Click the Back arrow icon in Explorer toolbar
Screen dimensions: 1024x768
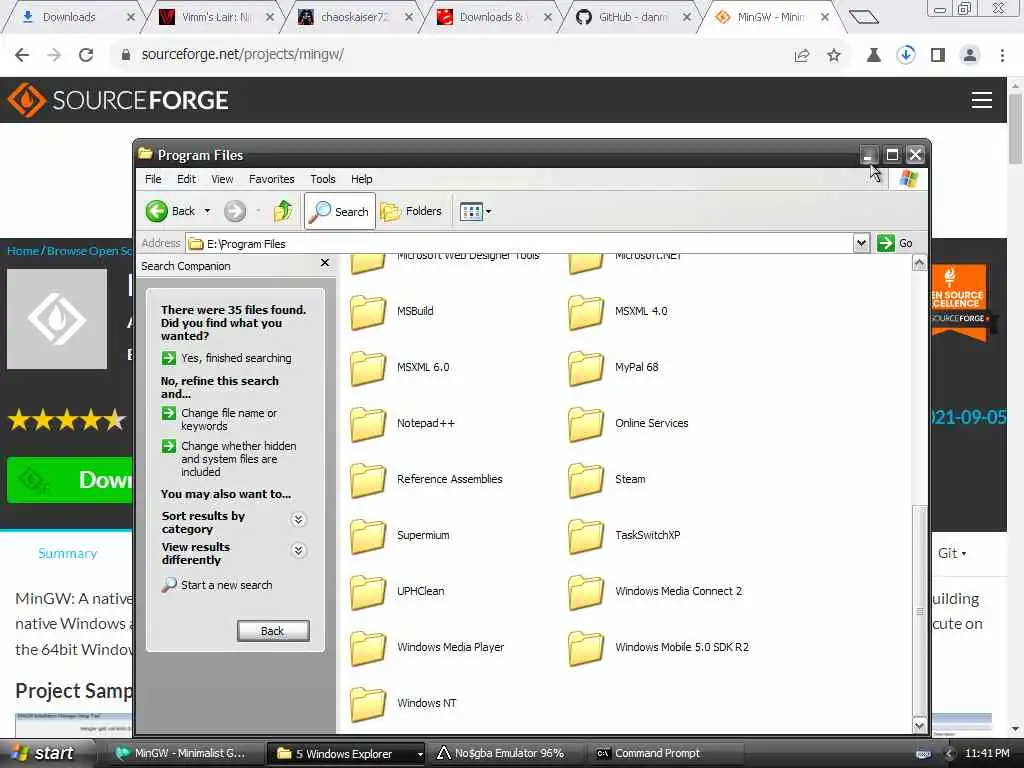pyautogui.click(x=157, y=211)
